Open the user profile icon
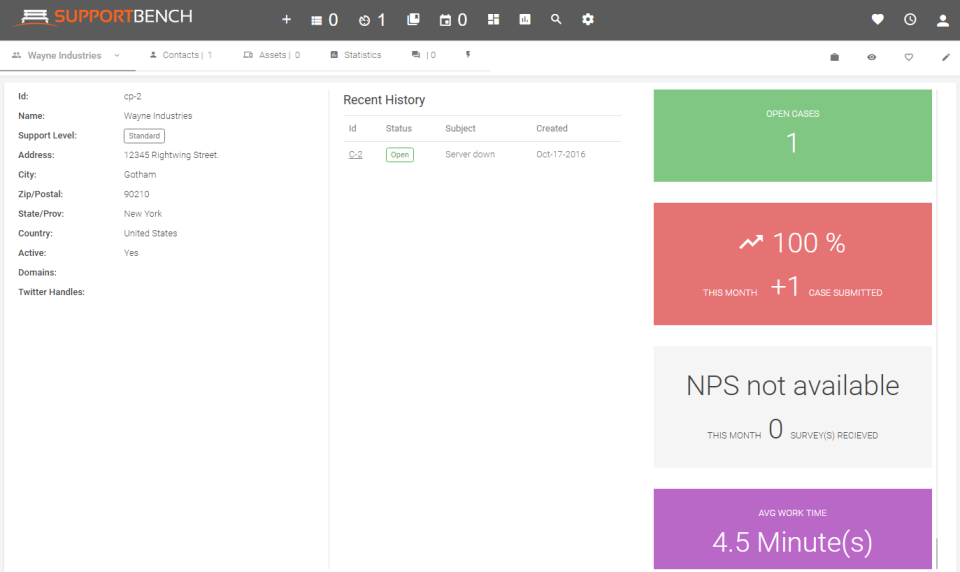The width and height of the screenshot is (960, 572). click(x=943, y=20)
